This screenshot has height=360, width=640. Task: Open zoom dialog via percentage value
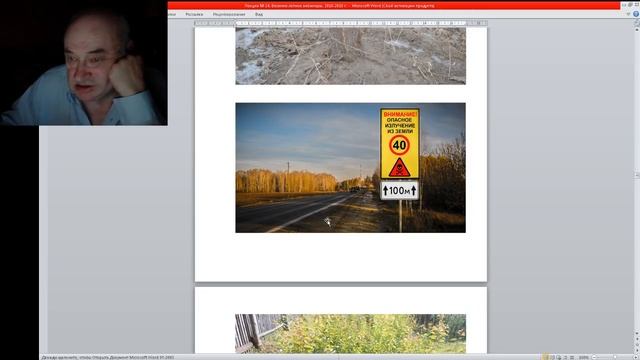[x=583, y=357]
